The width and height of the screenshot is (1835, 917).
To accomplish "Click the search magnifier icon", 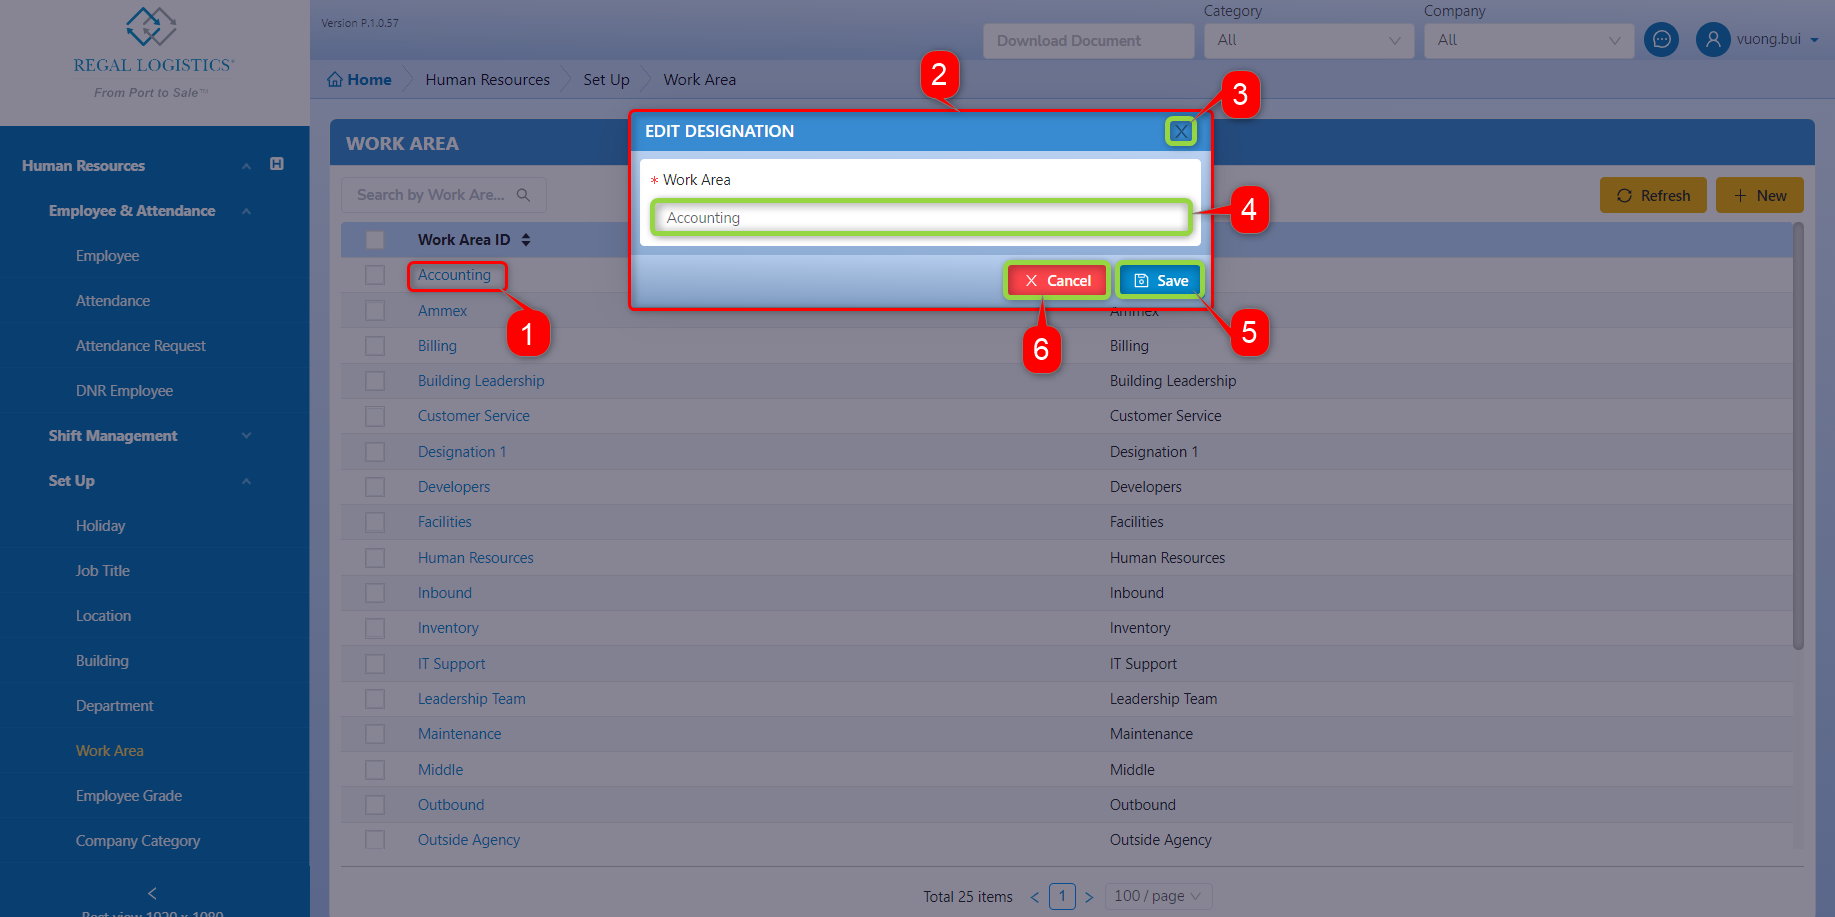I will (523, 195).
